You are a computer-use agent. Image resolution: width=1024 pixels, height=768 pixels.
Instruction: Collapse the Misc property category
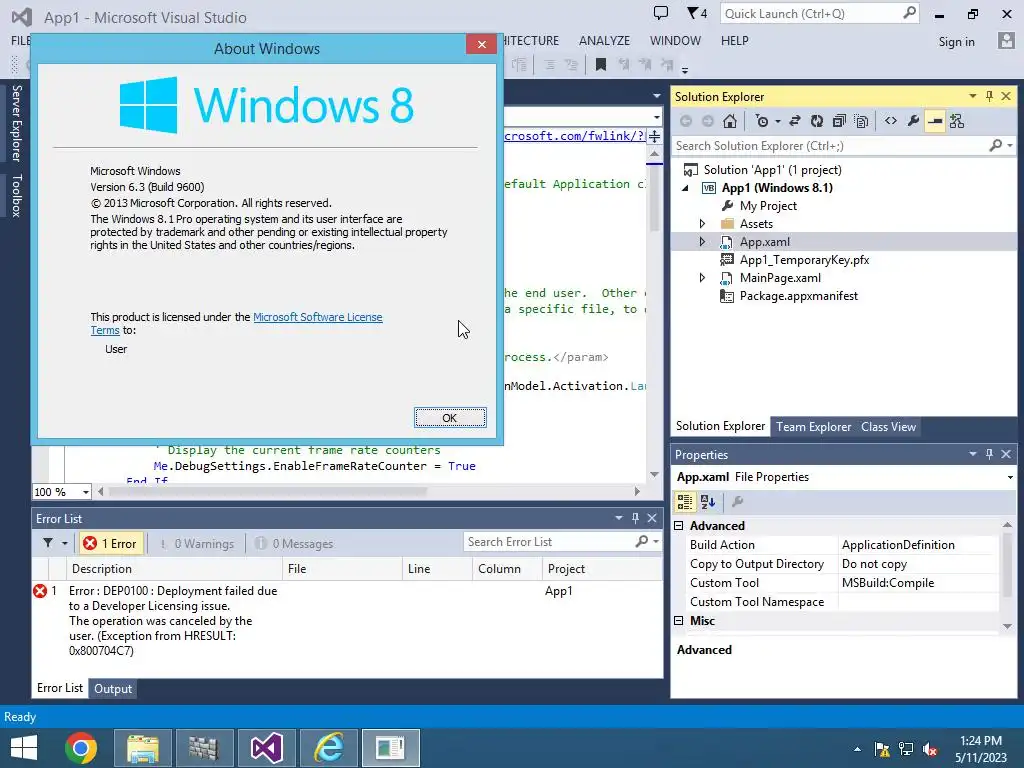[679, 620]
